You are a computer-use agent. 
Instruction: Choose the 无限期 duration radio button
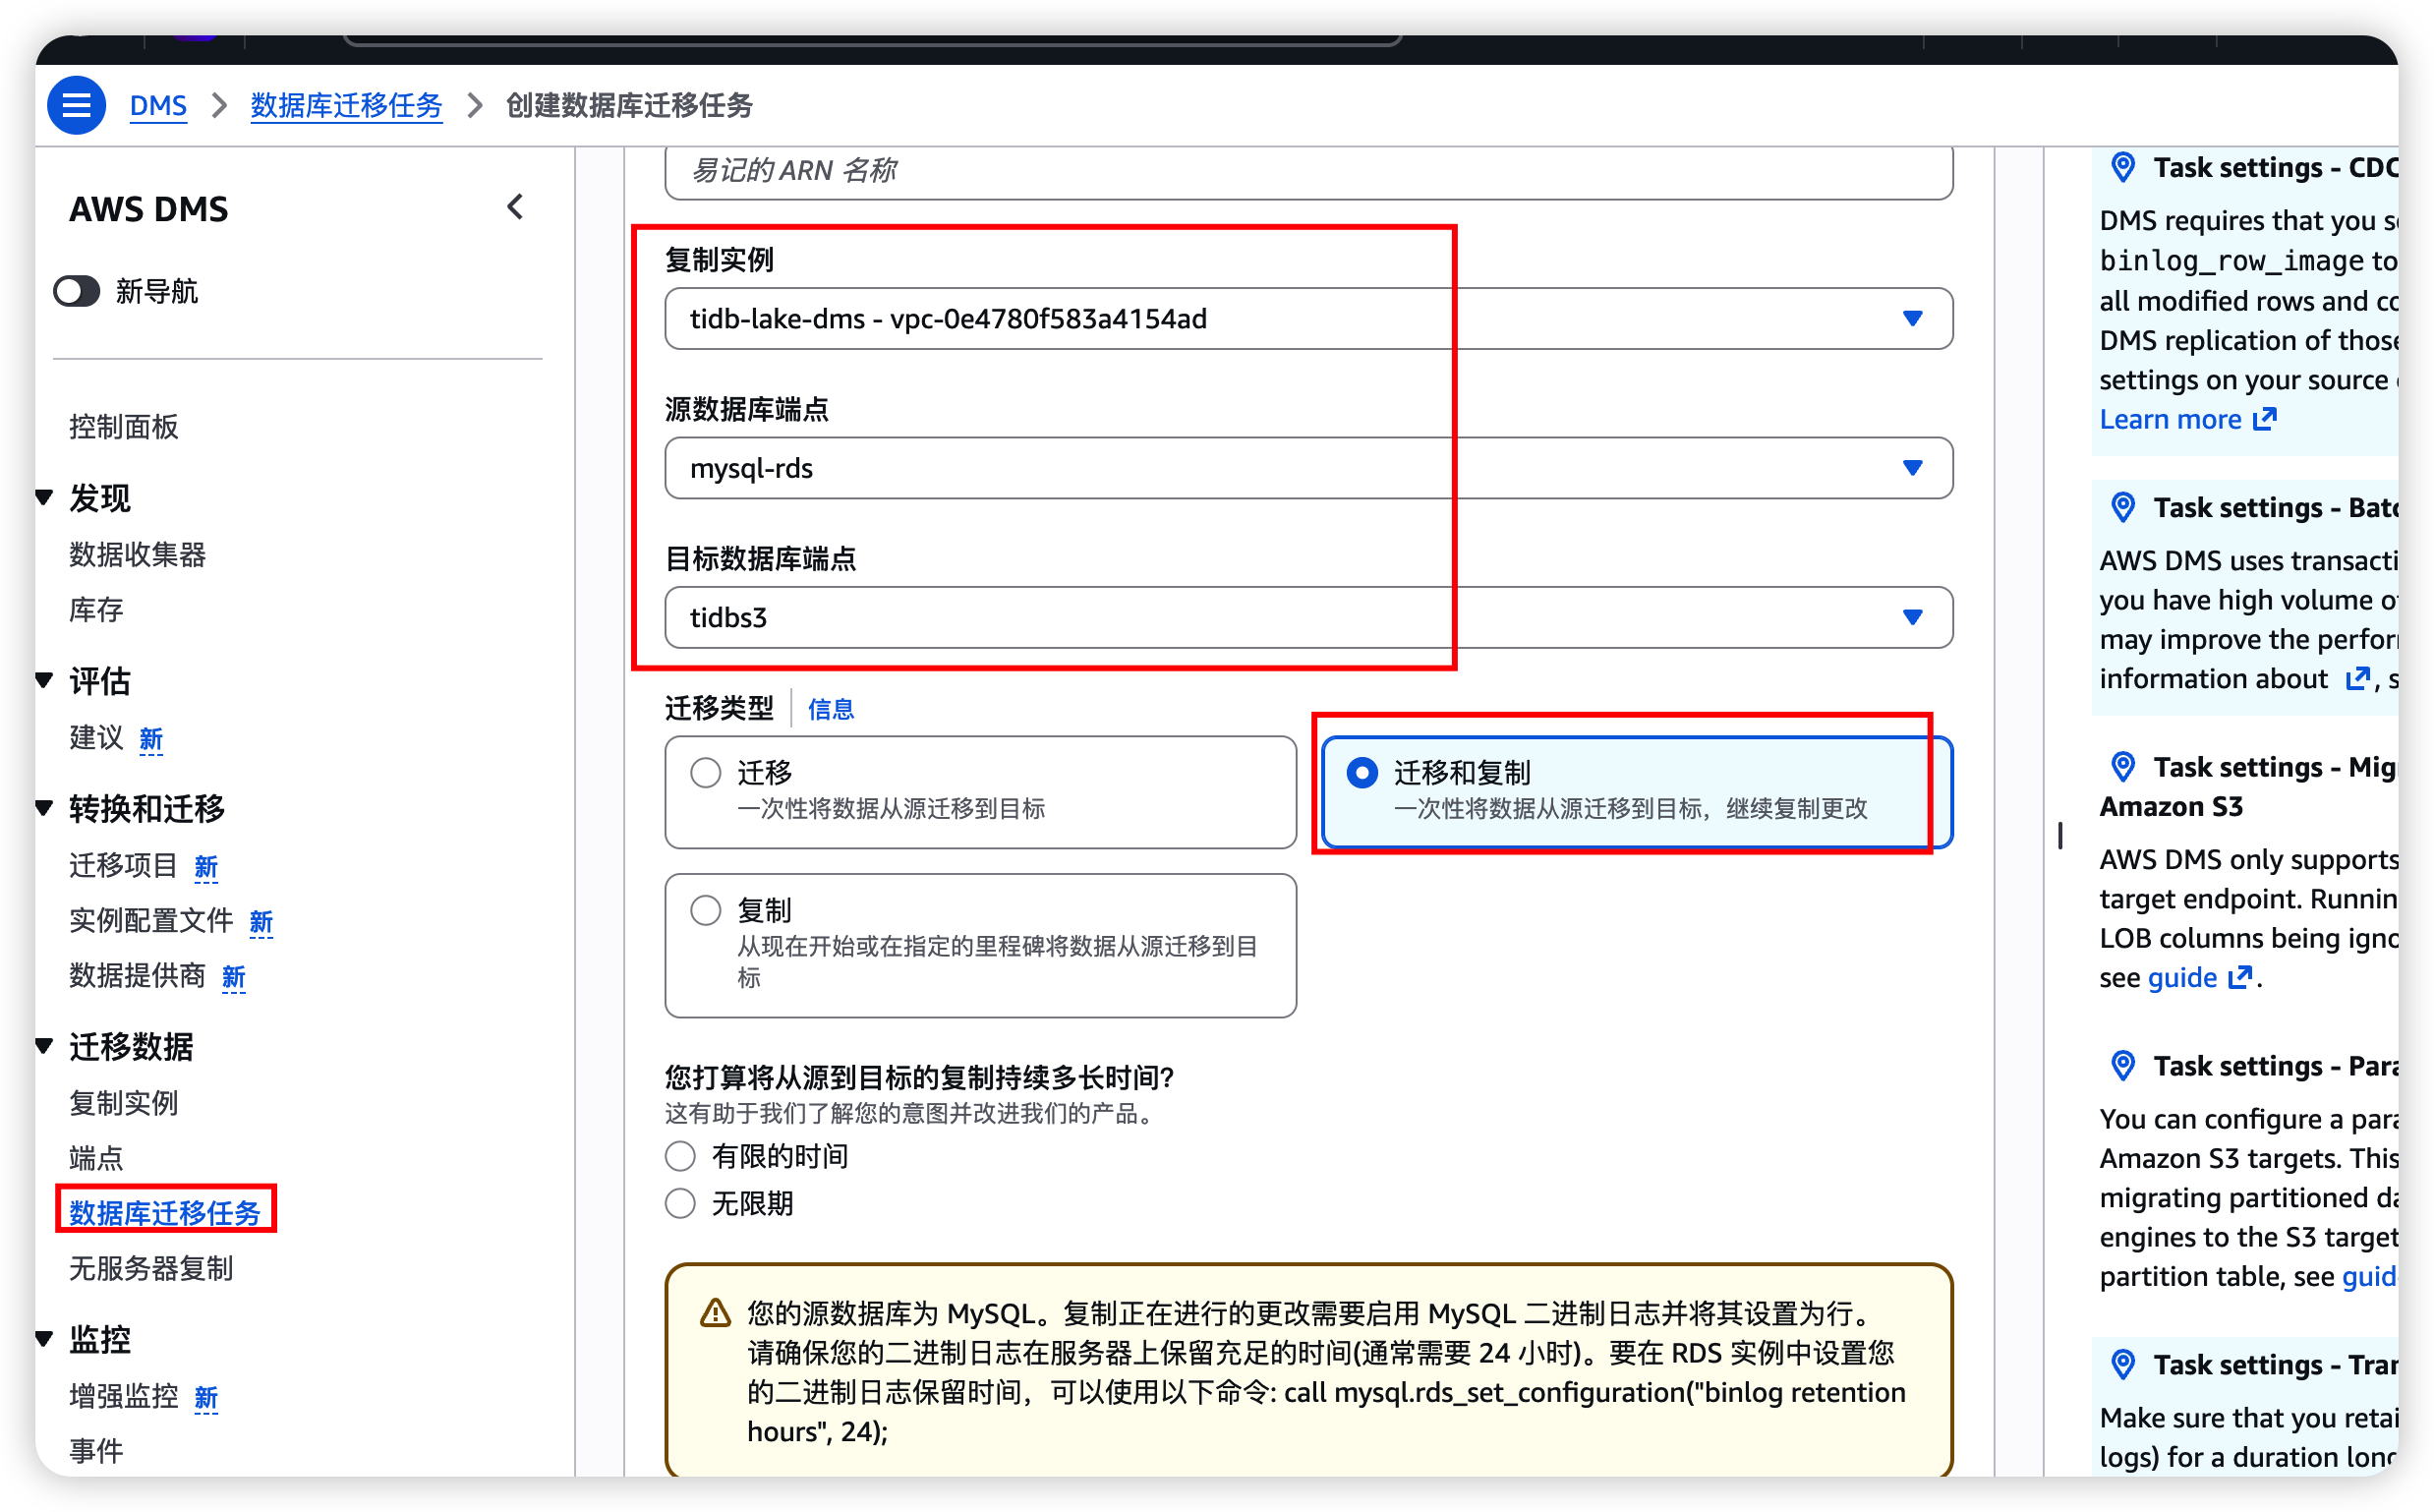(680, 1203)
